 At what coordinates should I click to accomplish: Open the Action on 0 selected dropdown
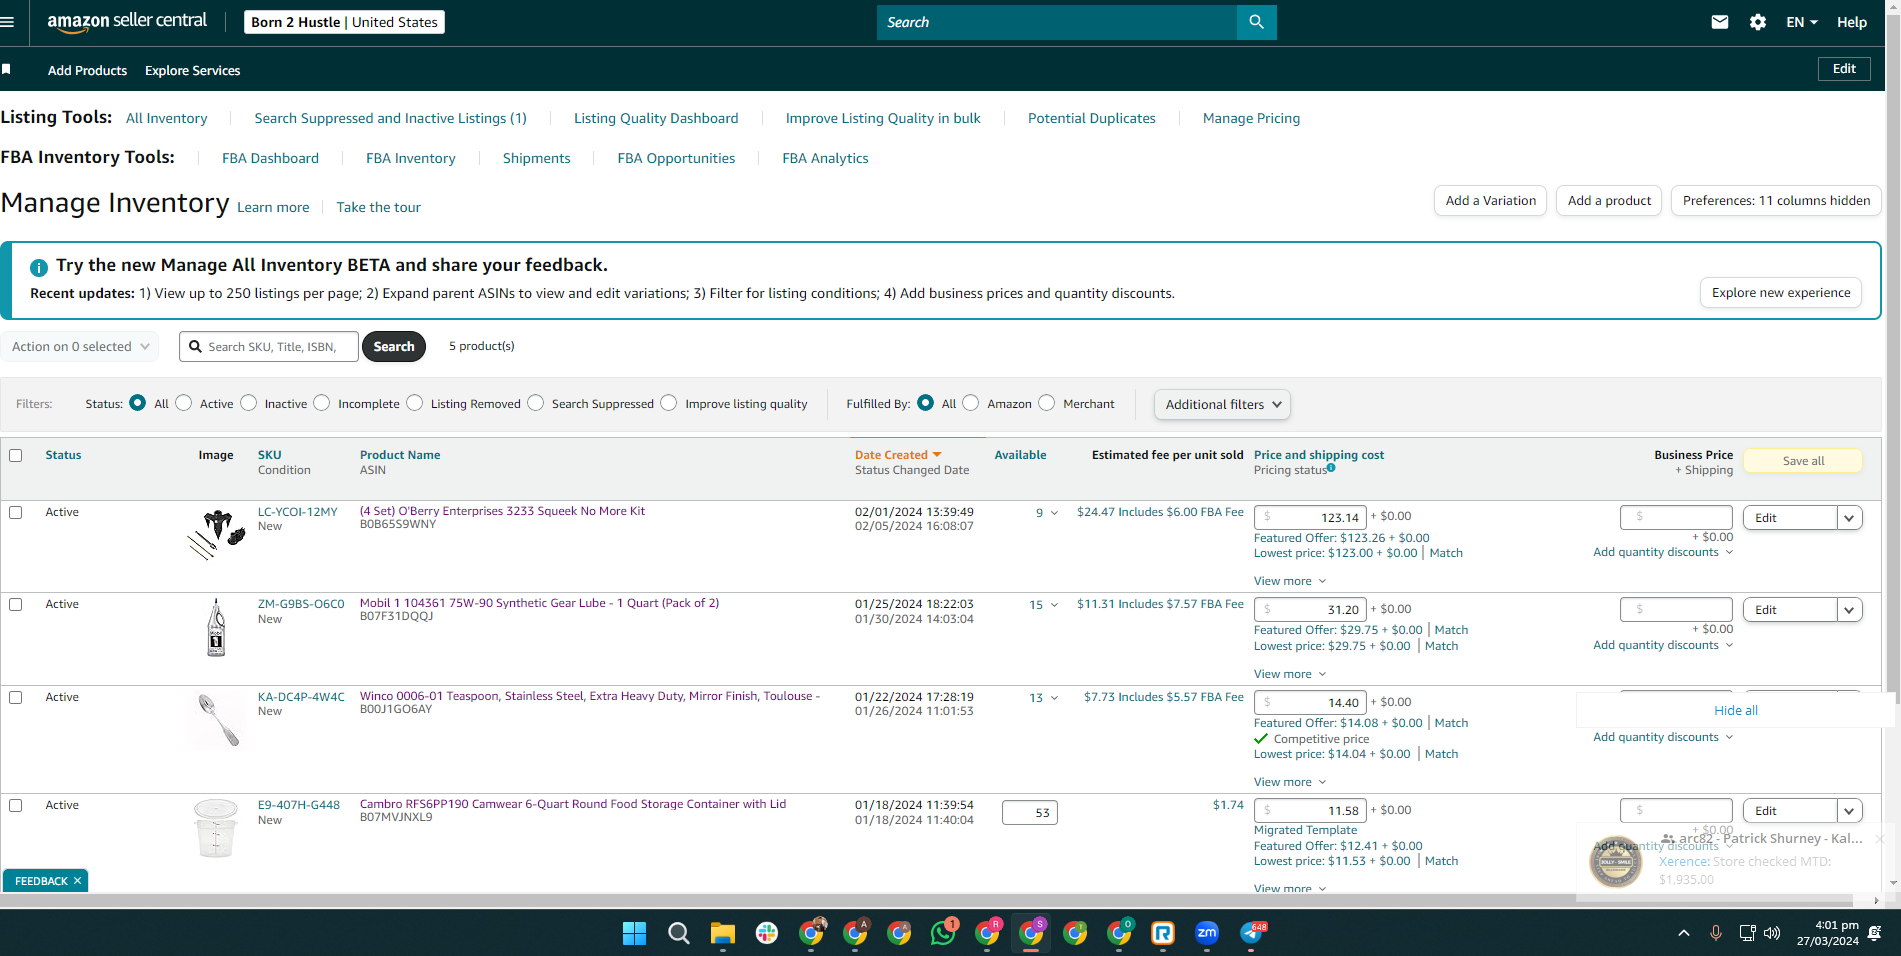(80, 346)
